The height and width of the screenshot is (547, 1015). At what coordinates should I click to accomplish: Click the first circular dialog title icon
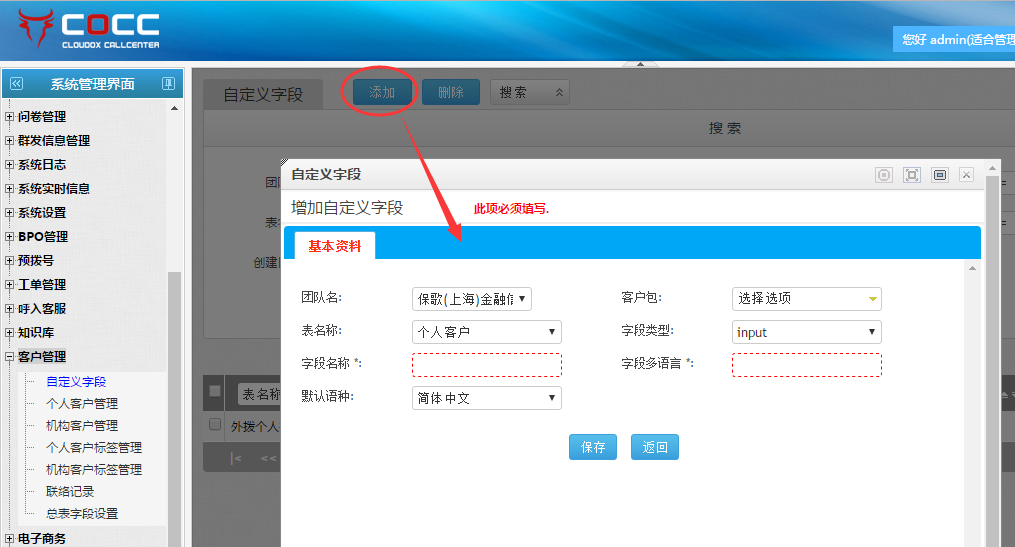point(884,175)
